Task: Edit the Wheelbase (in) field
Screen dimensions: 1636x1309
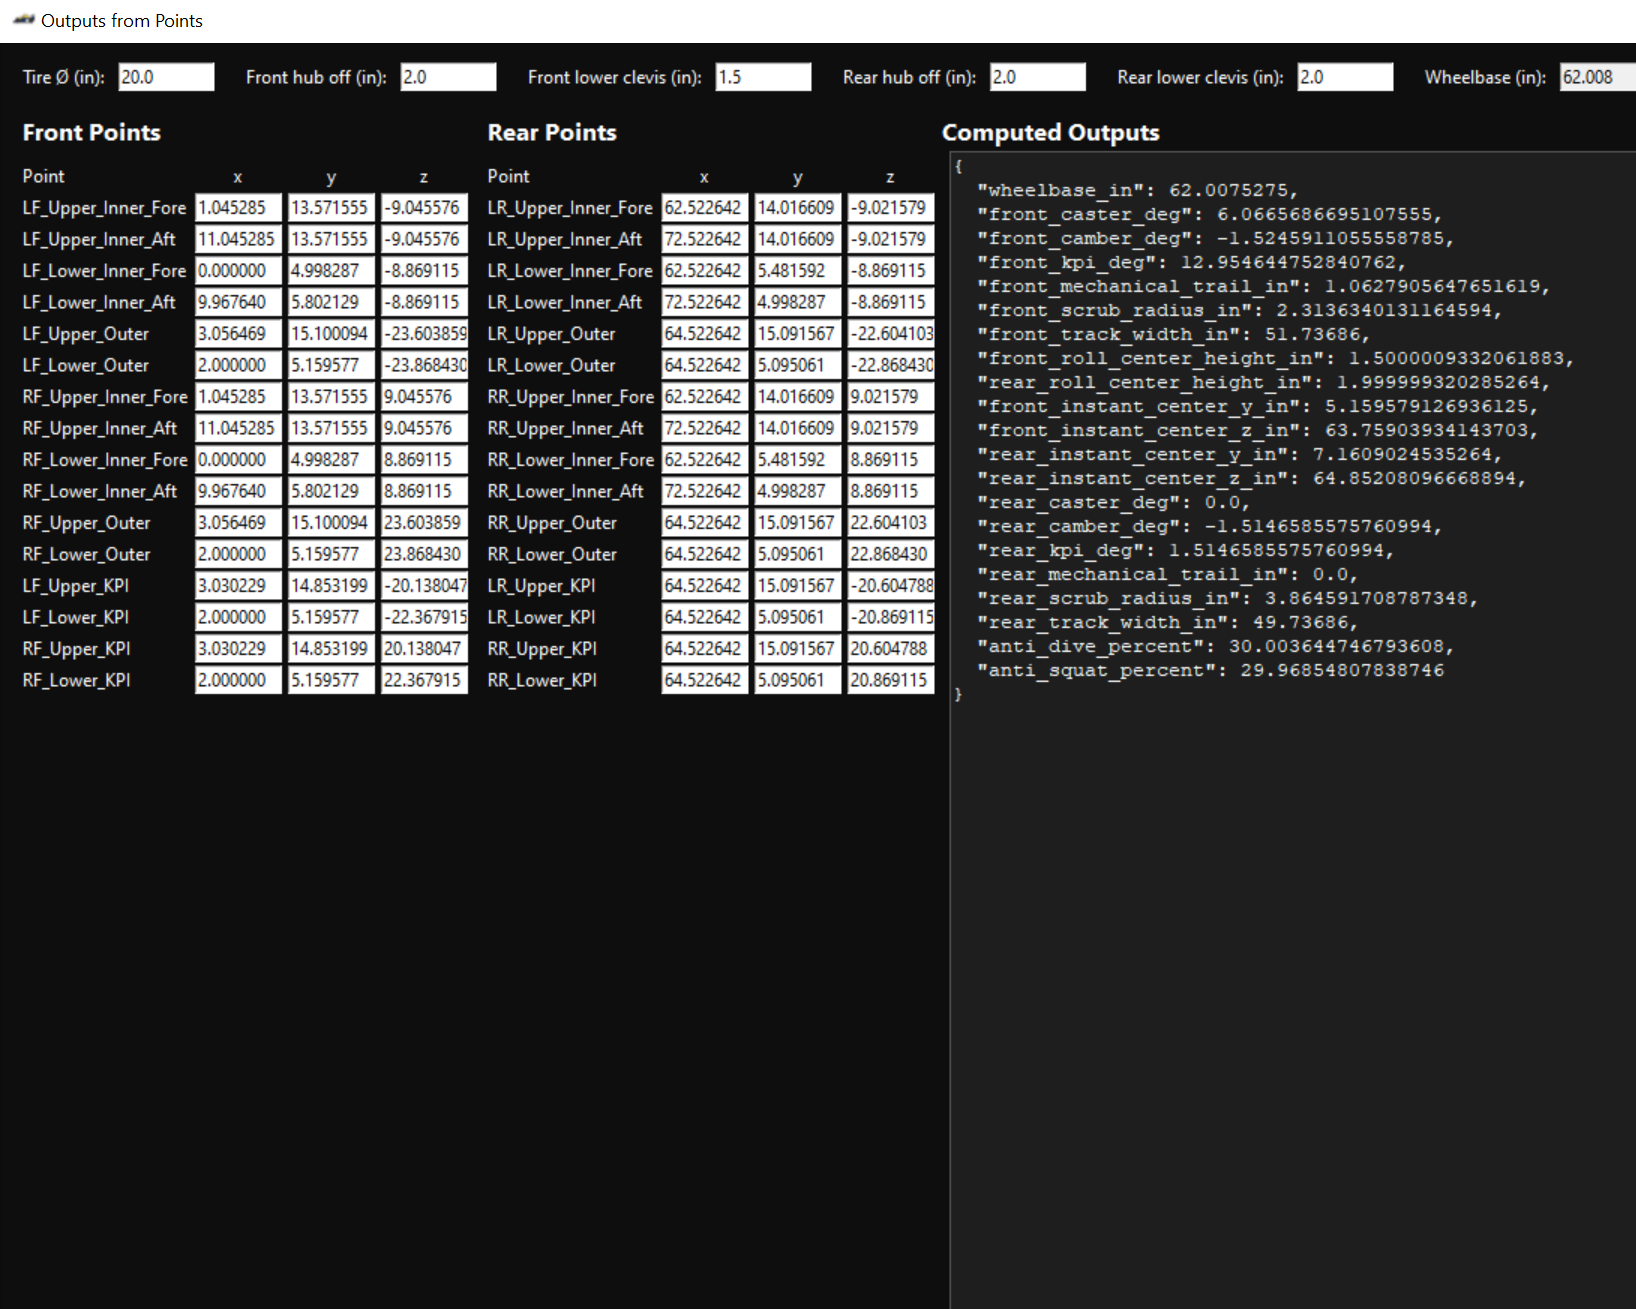Action: click(x=1598, y=77)
